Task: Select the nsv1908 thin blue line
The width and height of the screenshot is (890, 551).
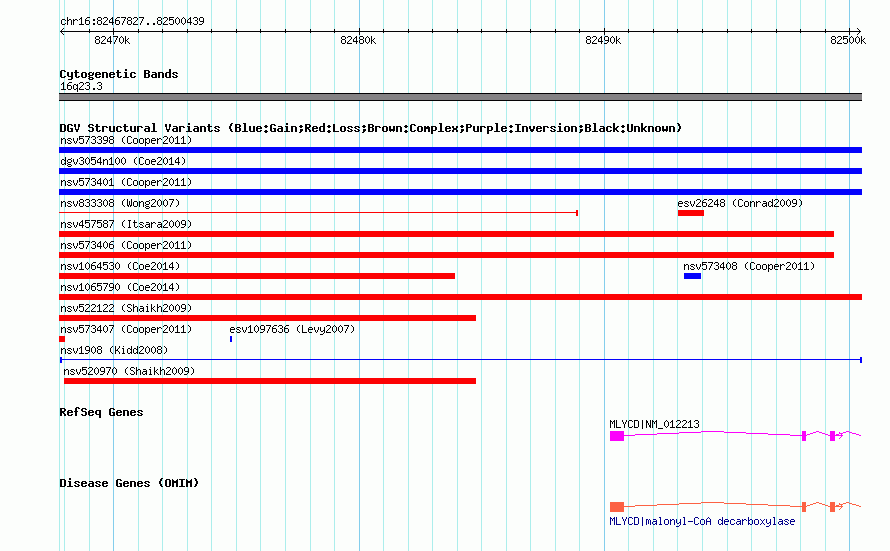Action: [461, 360]
